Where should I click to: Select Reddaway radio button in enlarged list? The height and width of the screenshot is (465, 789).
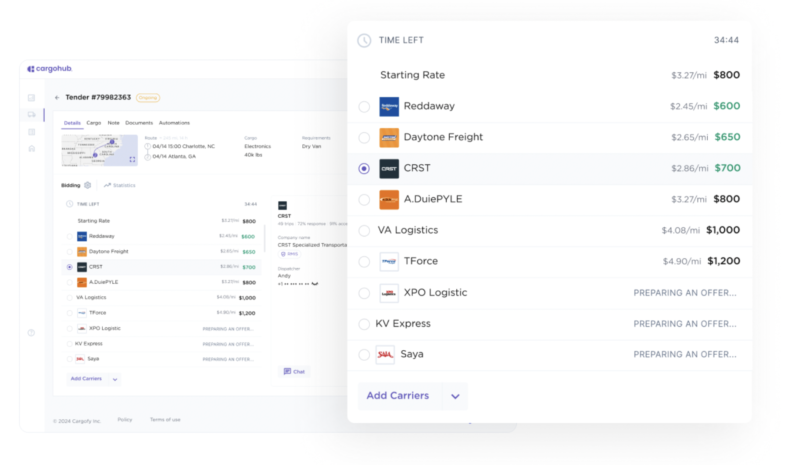tap(364, 106)
